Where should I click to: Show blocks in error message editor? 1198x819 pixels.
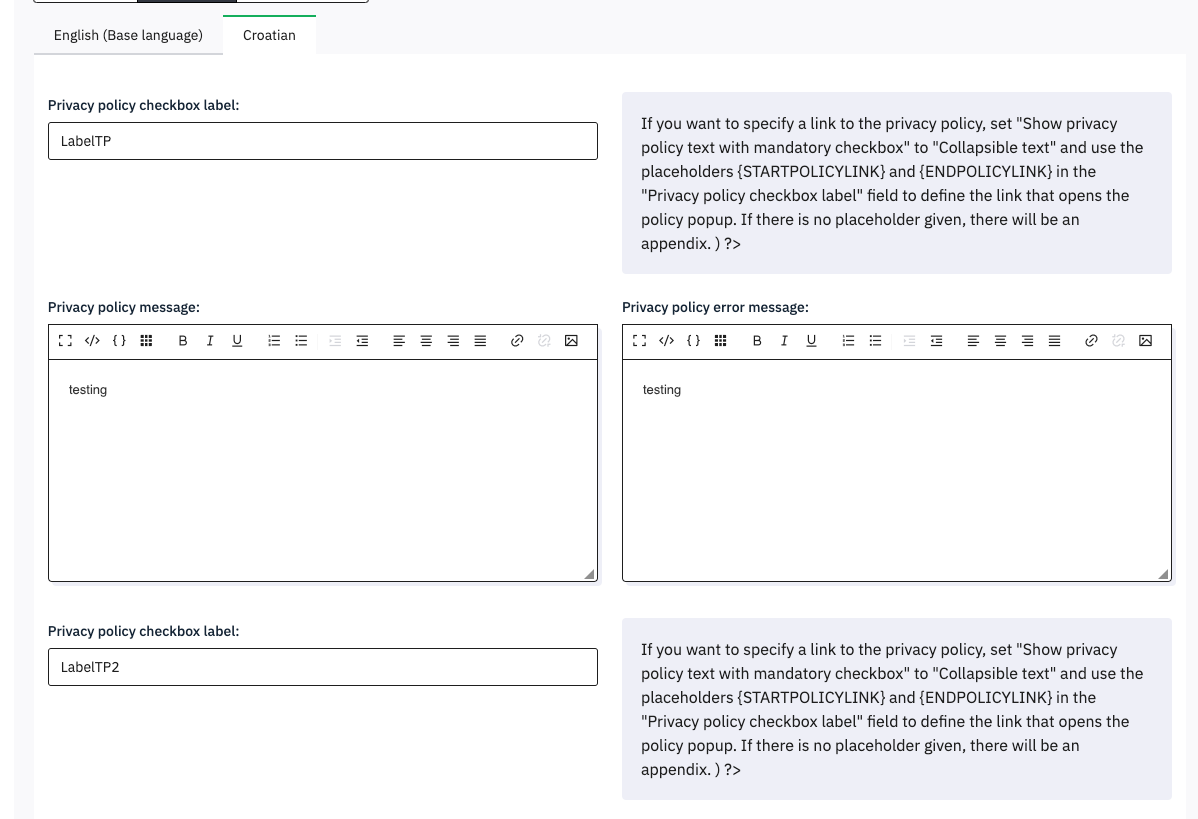tap(720, 341)
